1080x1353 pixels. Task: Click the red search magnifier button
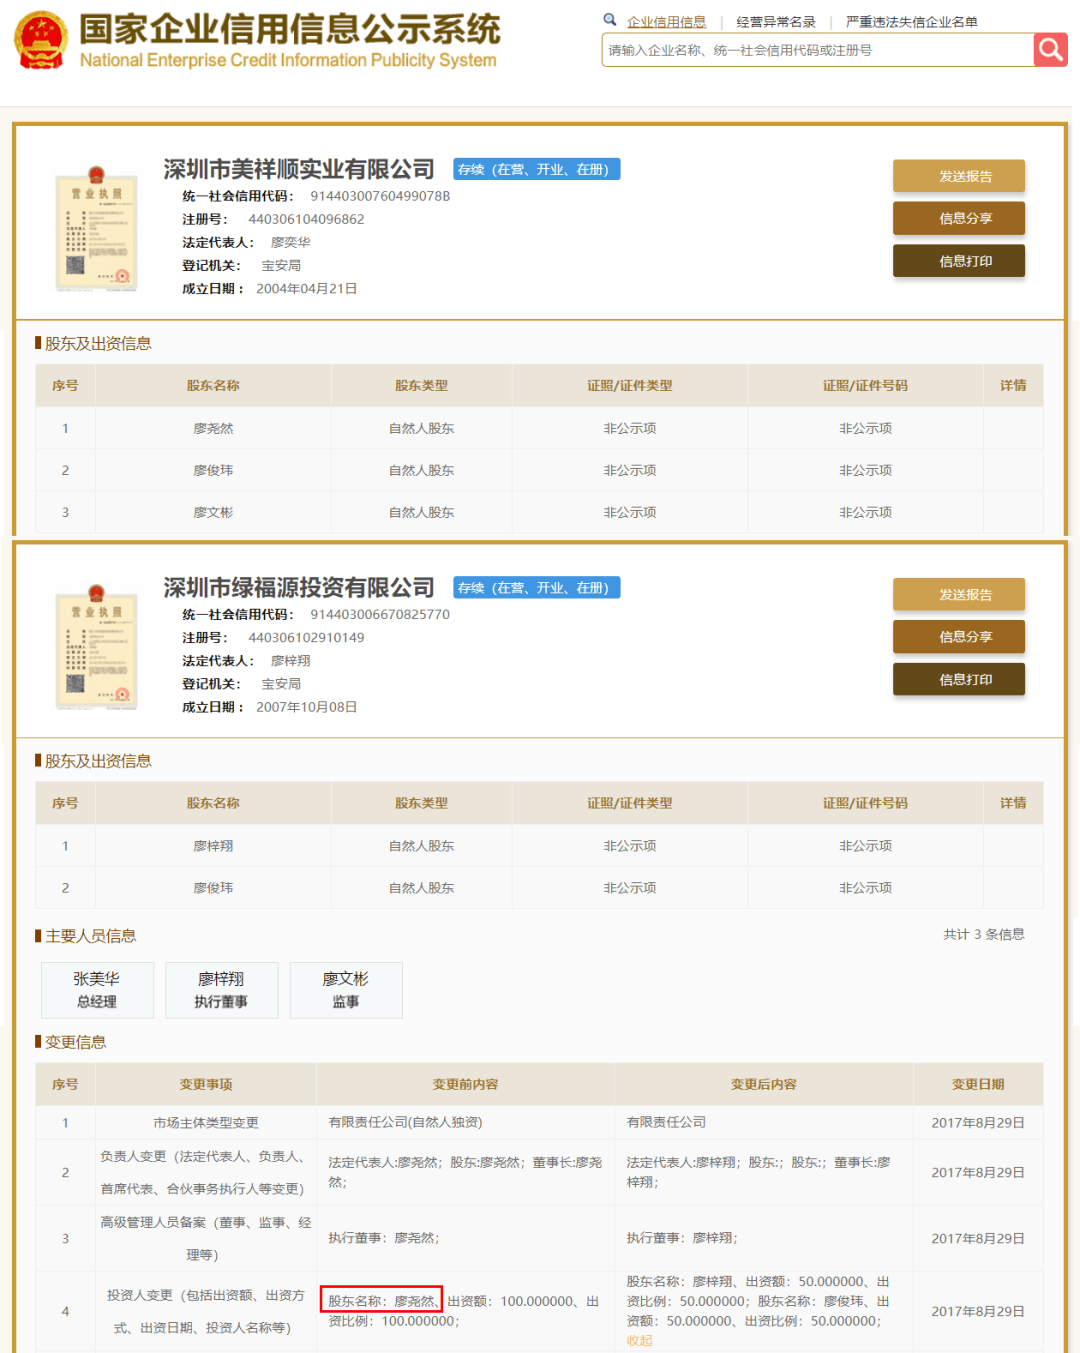1050,49
